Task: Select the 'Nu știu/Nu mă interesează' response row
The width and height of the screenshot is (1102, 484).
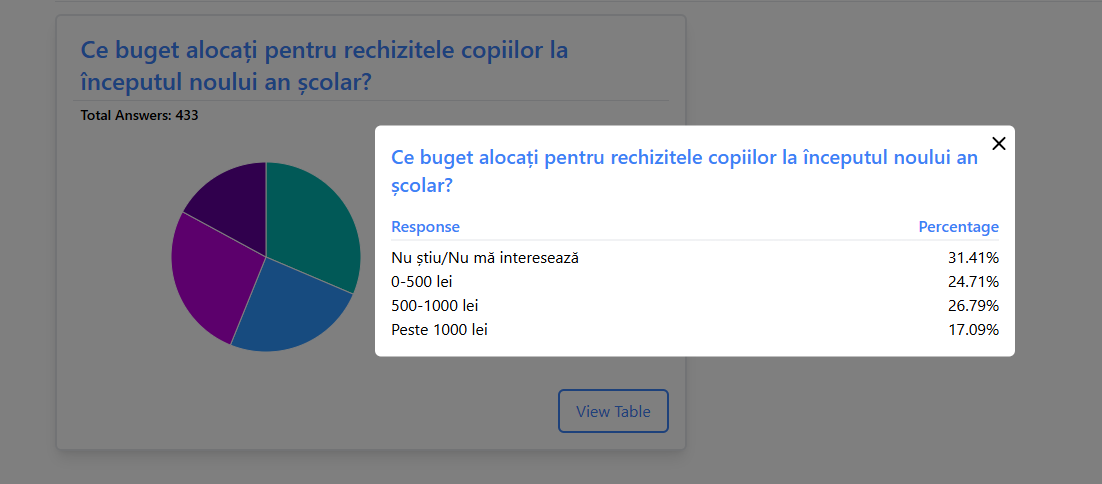Action: tap(485, 258)
